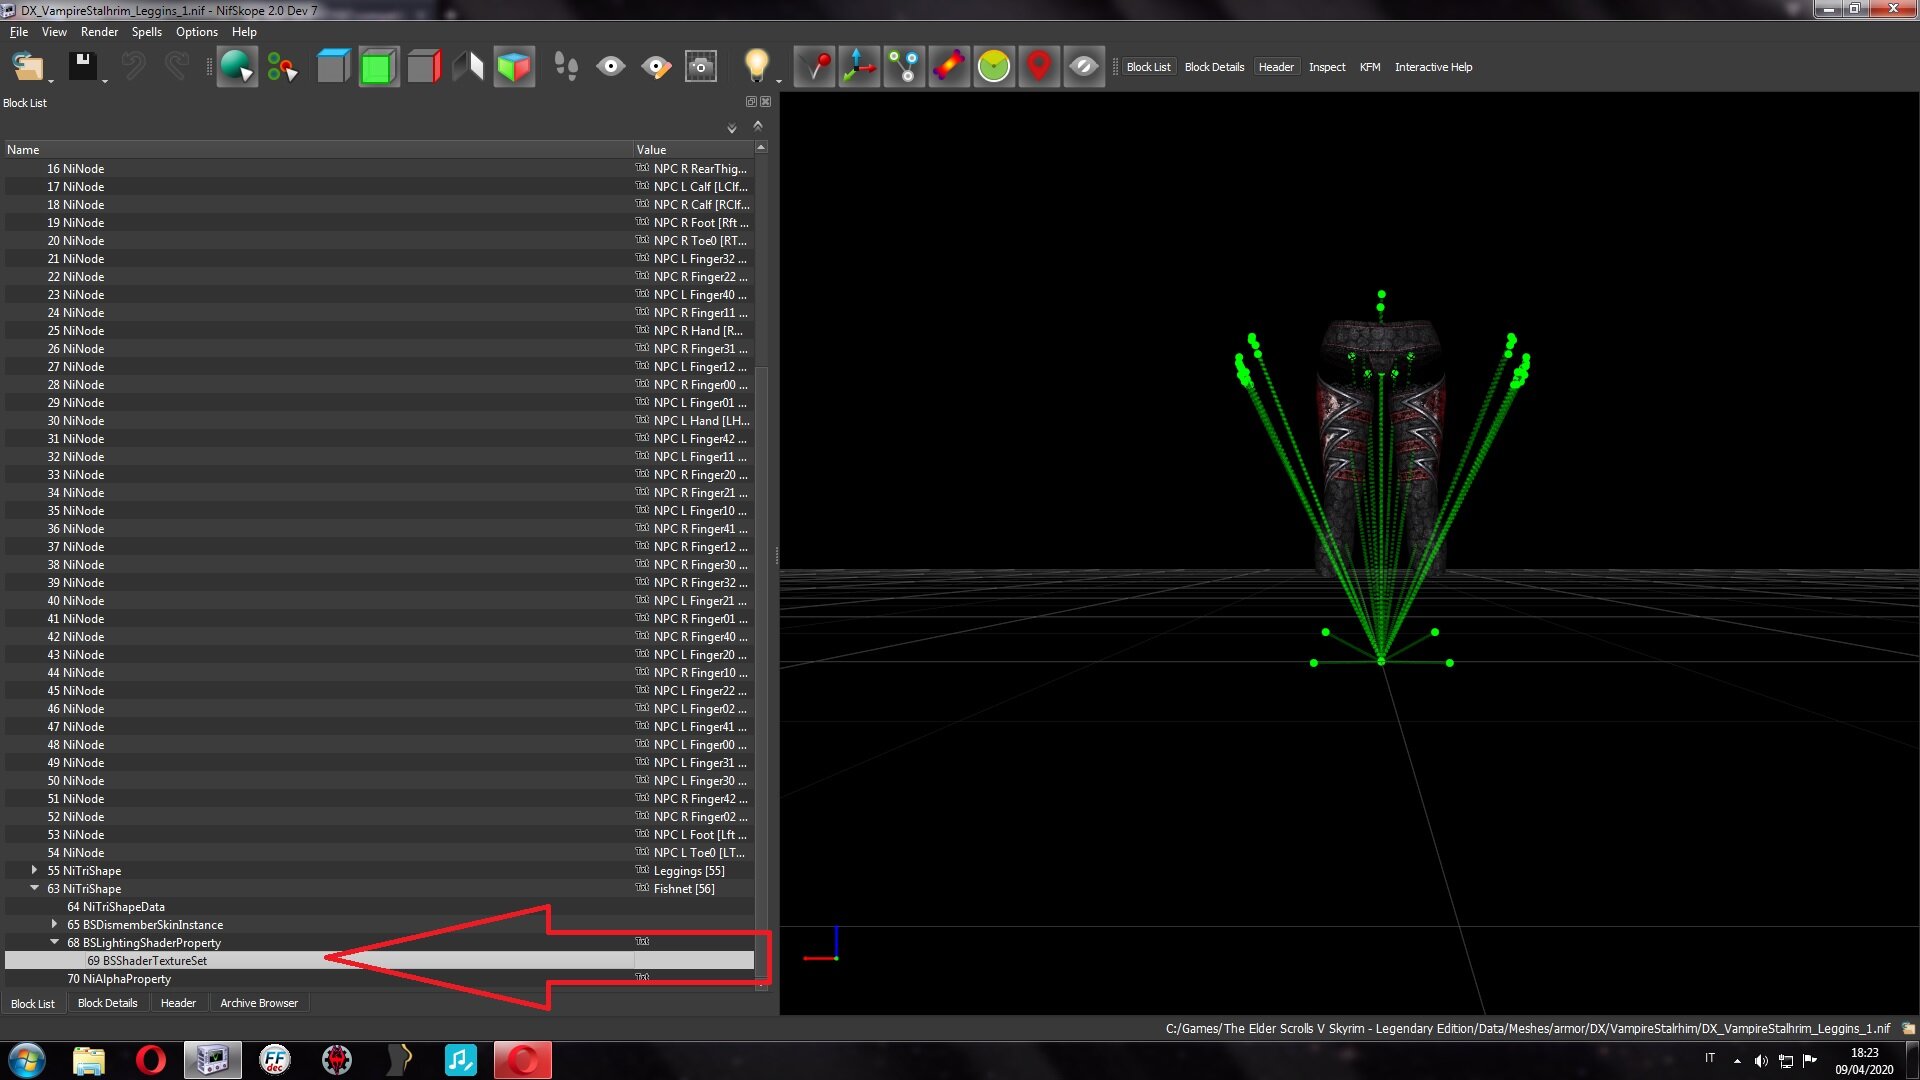This screenshot has width=1920, height=1080.
Task: Click the footsteps walk mode icon
Action: tap(566, 67)
